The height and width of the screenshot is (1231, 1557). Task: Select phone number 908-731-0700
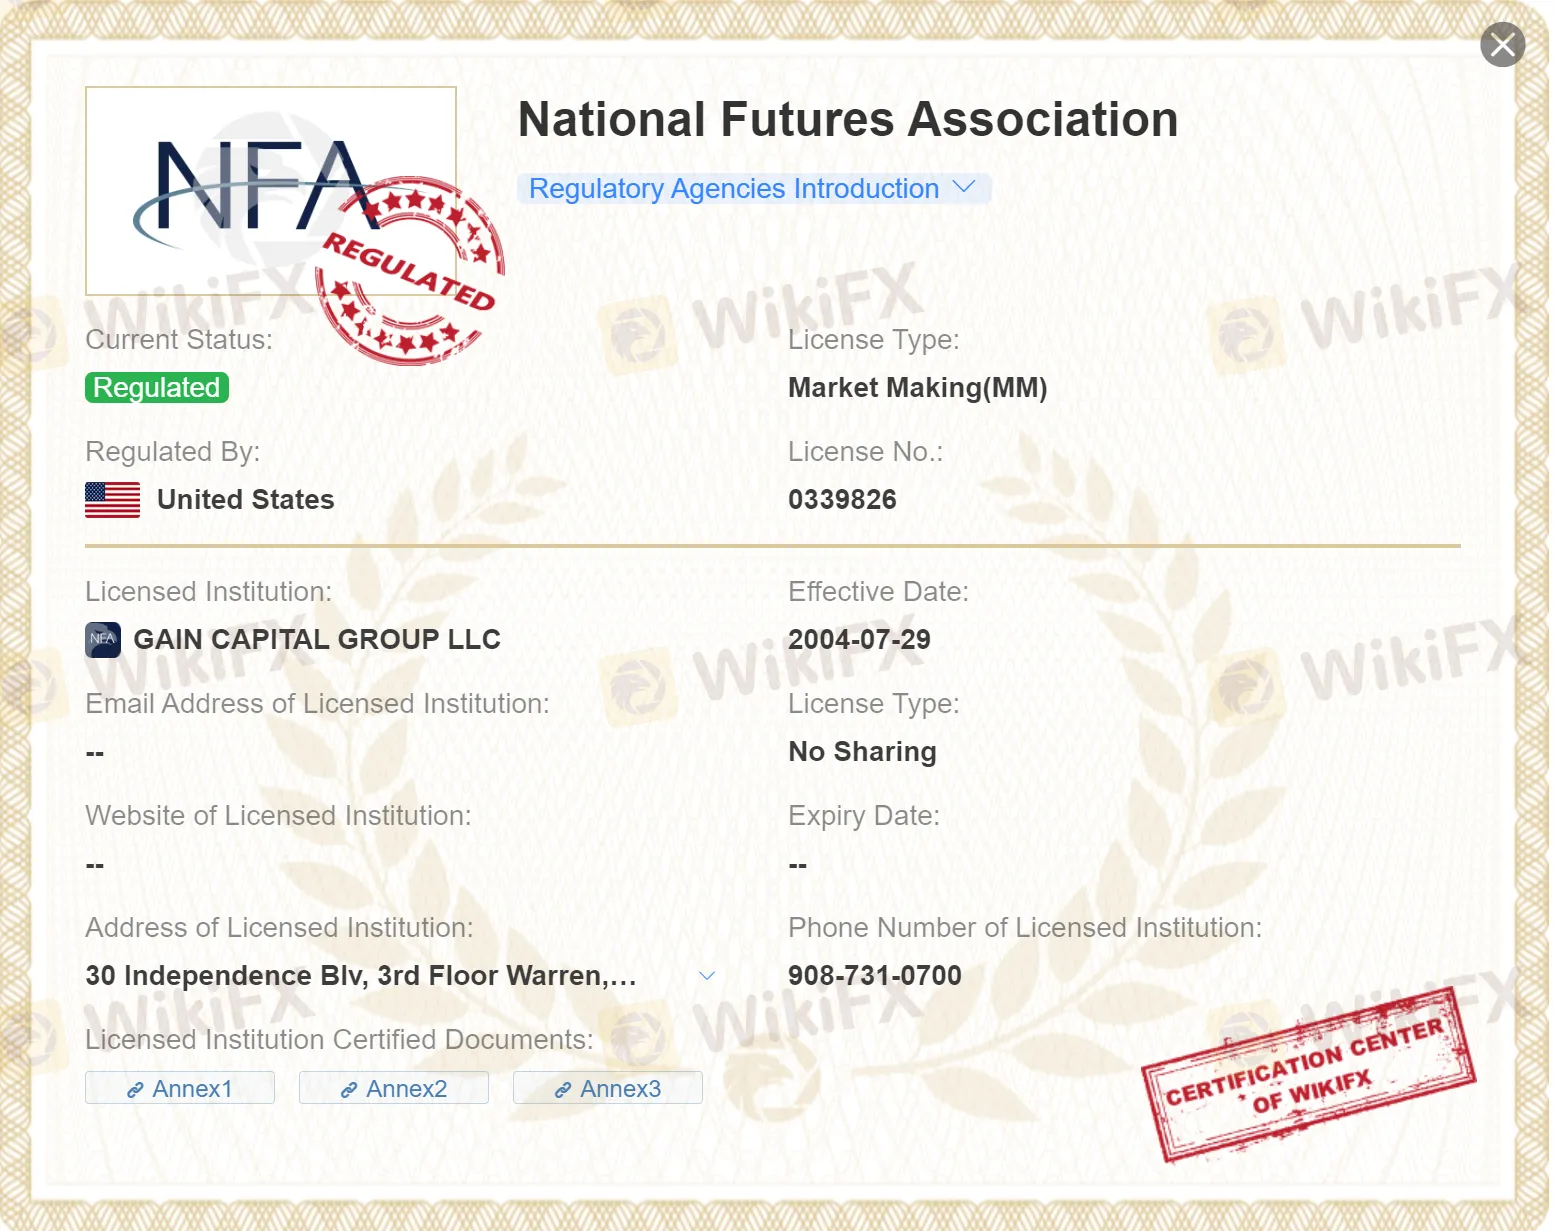click(x=875, y=976)
